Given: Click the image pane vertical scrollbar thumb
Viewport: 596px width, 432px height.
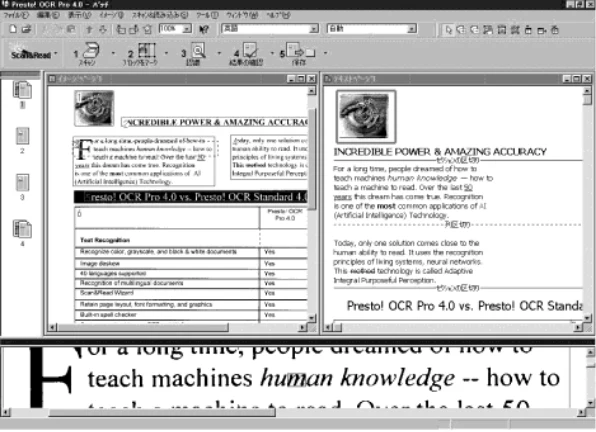Looking at the screenshot, I should [312, 160].
